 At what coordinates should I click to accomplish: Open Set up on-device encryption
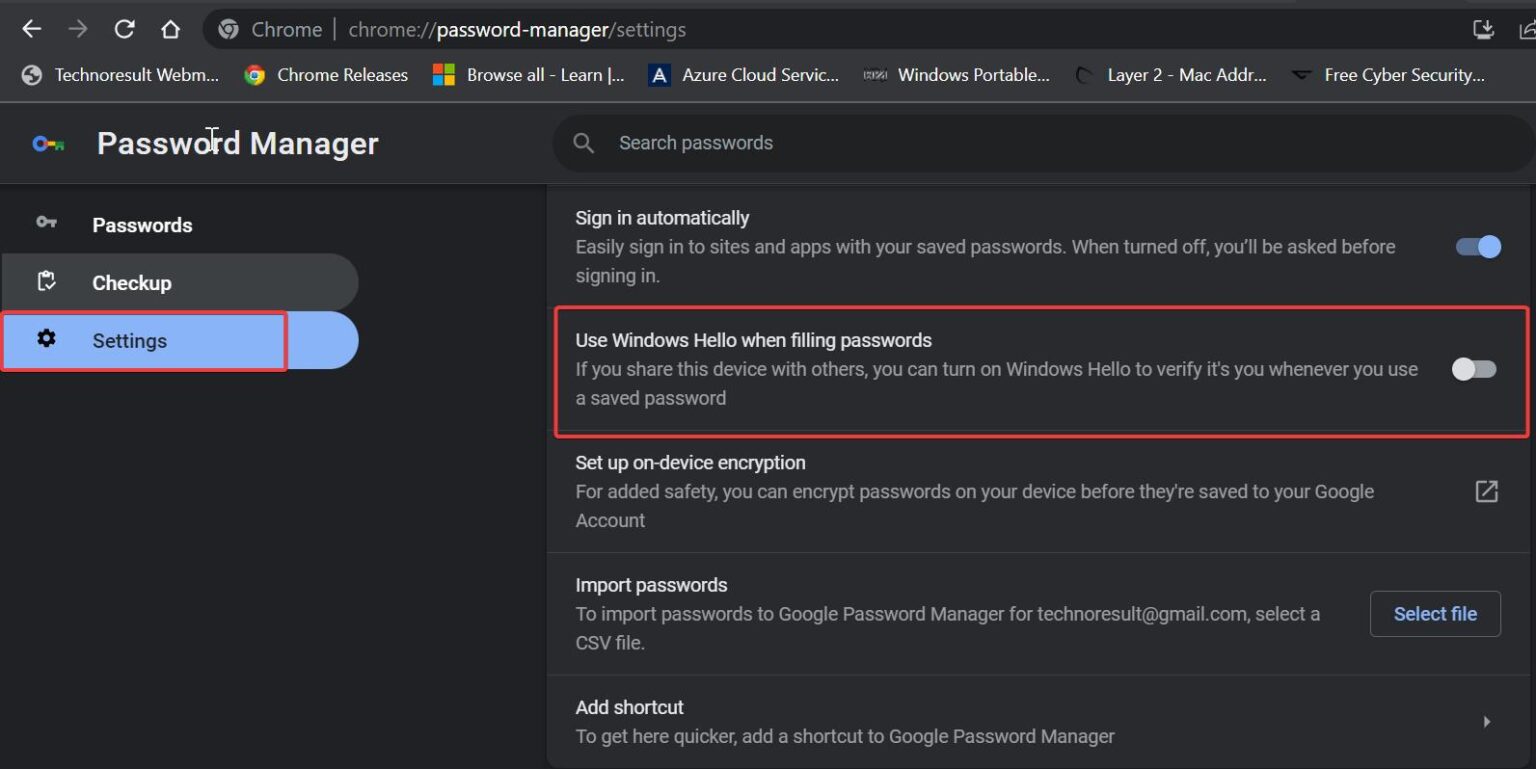690,462
